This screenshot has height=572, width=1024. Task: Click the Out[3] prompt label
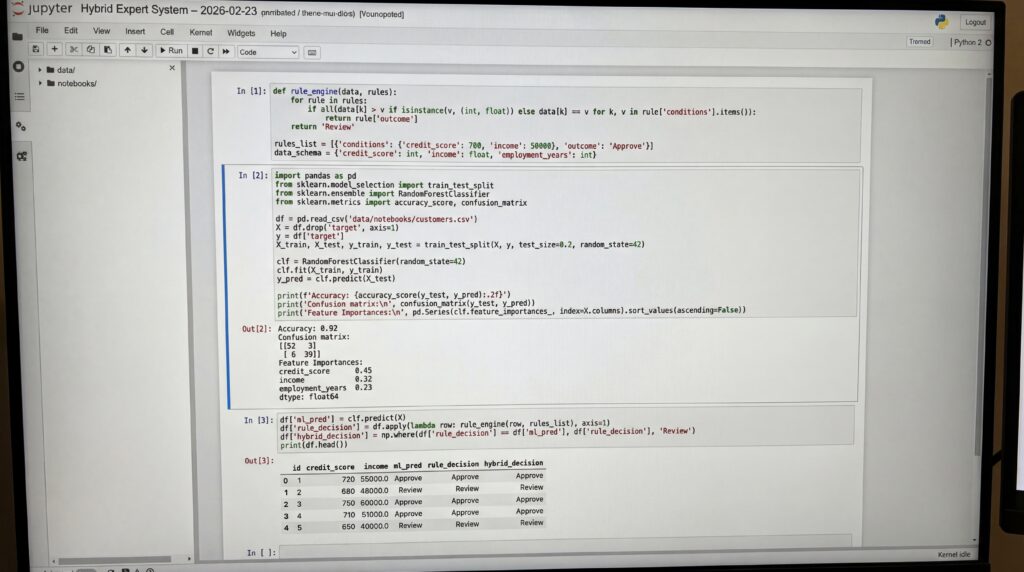pyautogui.click(x=259, y=460)
